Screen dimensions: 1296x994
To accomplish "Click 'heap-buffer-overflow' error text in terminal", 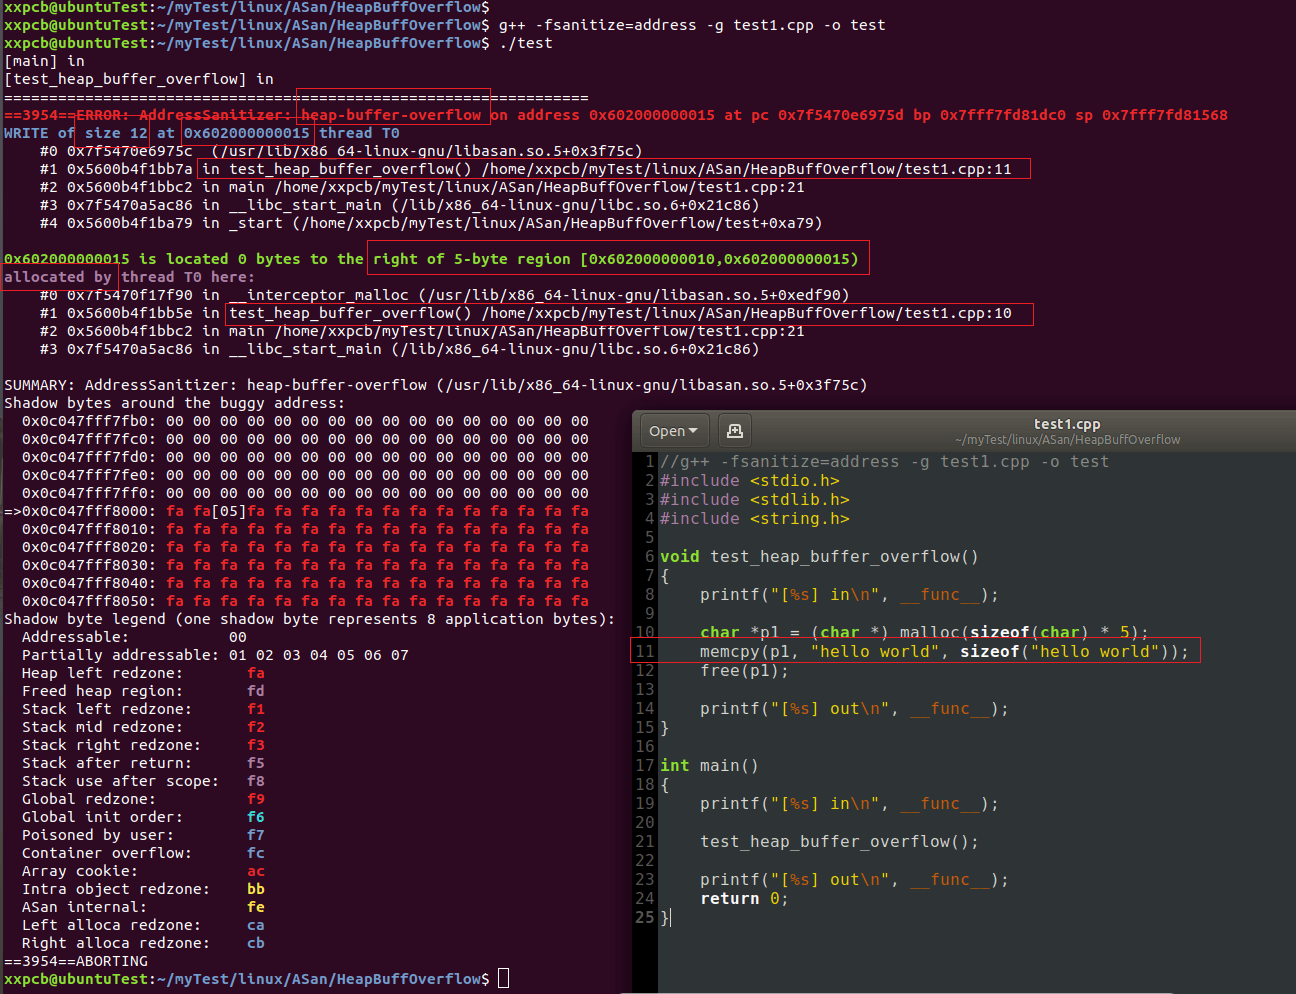I will pyautogui.click(x=392, y=115).
